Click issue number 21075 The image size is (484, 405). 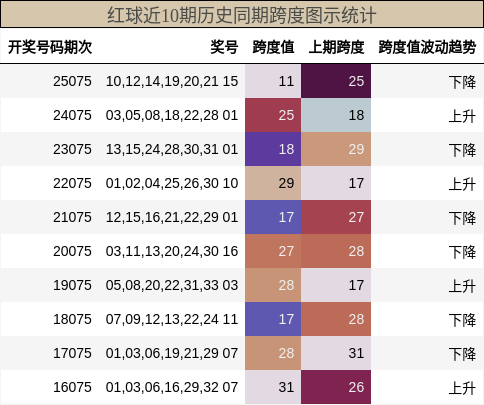tap(72, 217)
